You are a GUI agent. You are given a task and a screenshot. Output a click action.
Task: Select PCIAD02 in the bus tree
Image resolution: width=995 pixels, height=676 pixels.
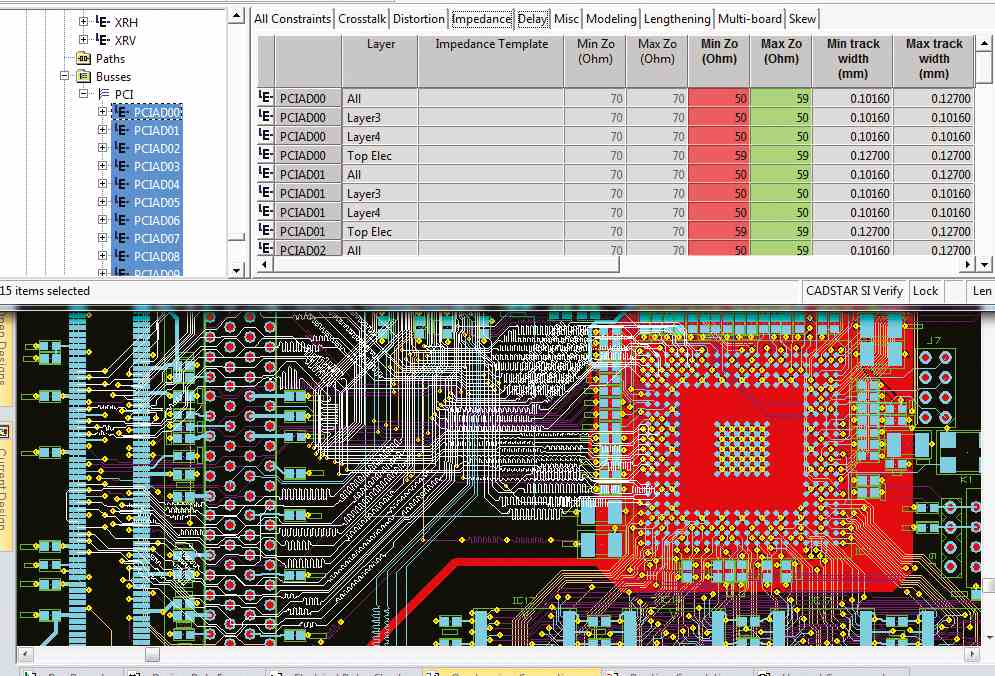(157, 148)
